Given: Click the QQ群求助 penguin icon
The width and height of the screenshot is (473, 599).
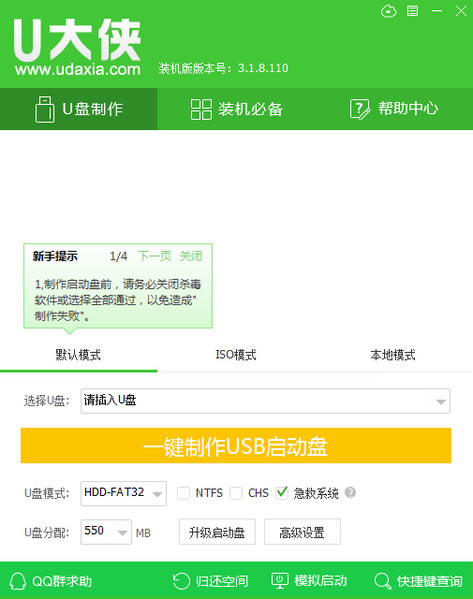Looking at the screenshot, I should coord(17,581).
